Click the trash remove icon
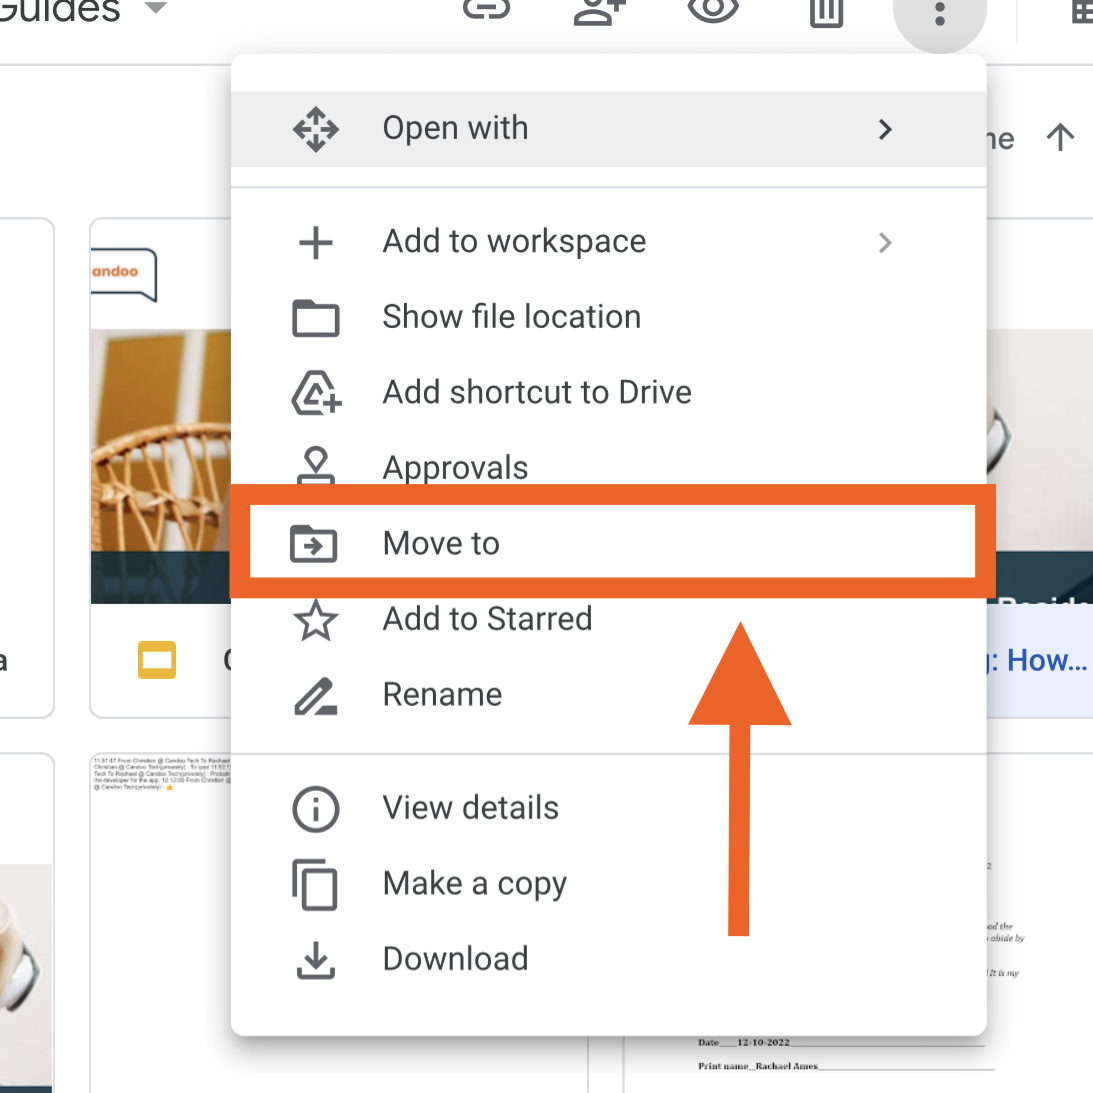This screenshot has width=1093, height=1093. pyautogui.click(x=827, y=13)
